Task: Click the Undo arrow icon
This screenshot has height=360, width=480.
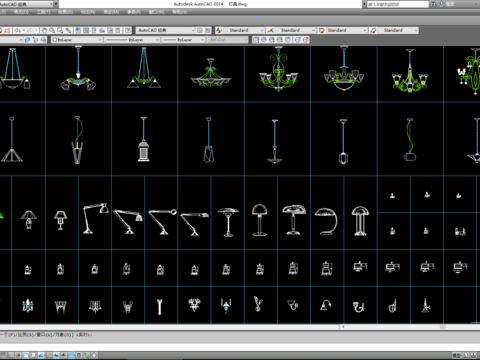Action: (17, 30)
